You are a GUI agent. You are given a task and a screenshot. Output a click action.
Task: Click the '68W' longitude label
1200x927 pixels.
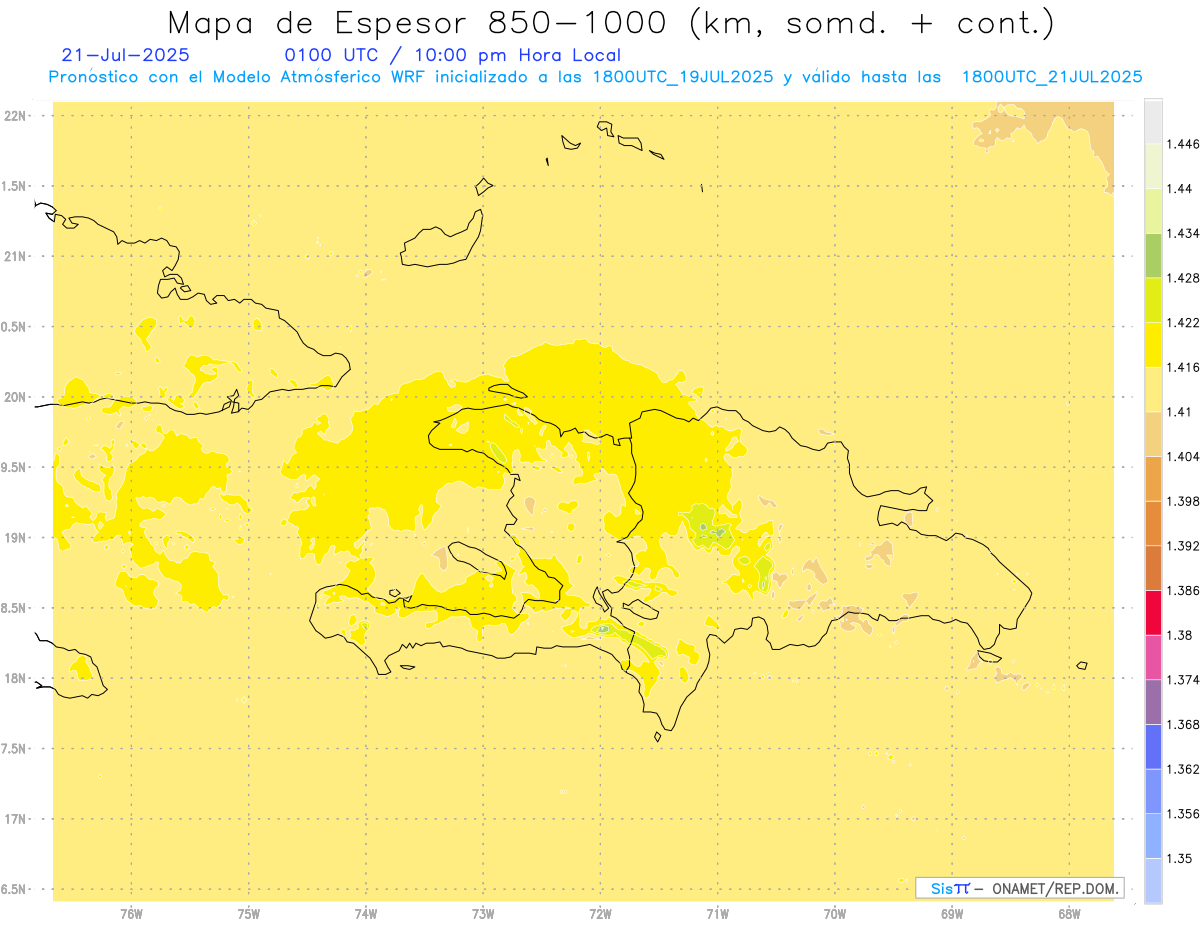pyautogui.click(x=1069, y=914)
